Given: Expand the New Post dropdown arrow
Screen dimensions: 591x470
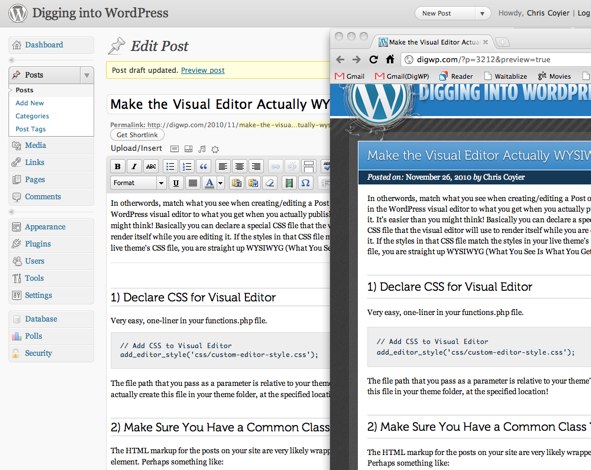Looking at the screenshot, I should 482,14.
